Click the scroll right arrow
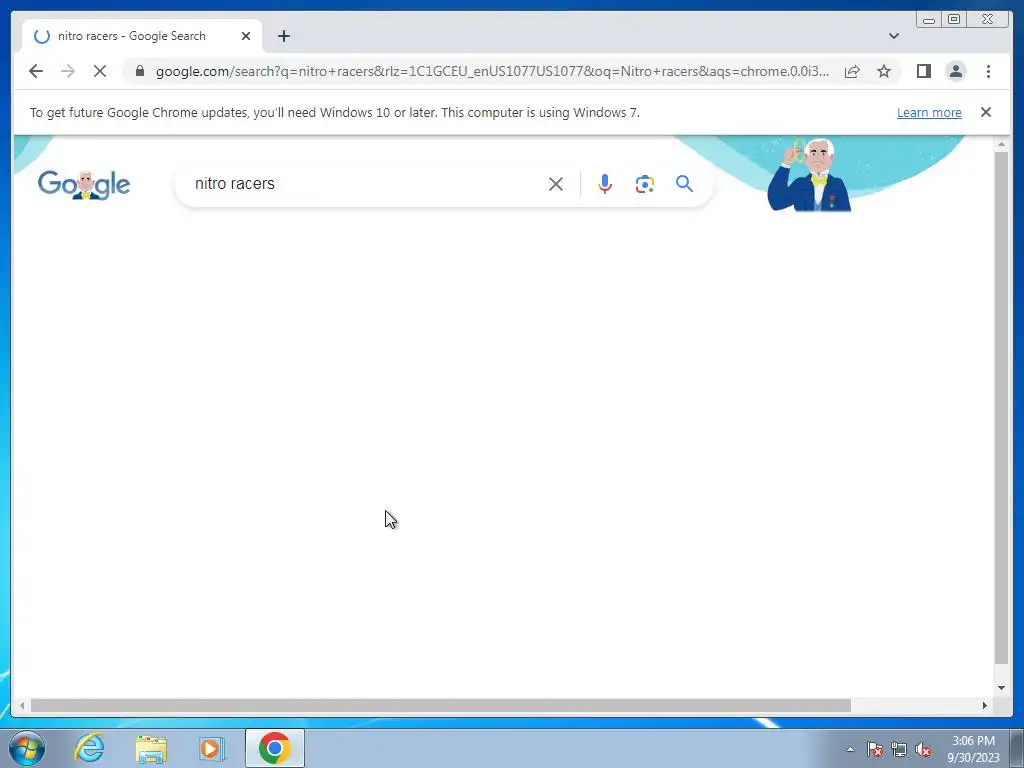This screenshot has width=1024, height=768. coord(985,705)
